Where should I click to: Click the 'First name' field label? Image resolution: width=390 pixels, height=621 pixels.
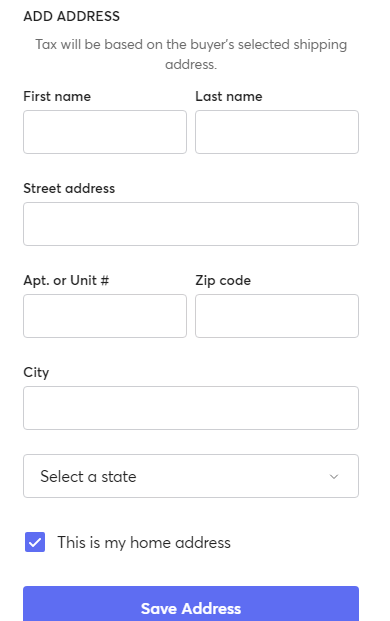pos(57,96)
